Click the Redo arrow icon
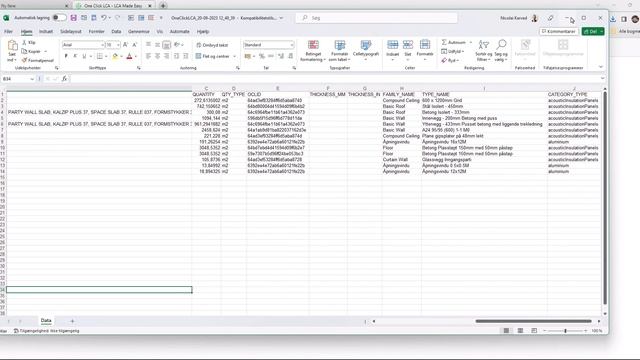Viewport: 640px width, 360px height. (118, 18)
